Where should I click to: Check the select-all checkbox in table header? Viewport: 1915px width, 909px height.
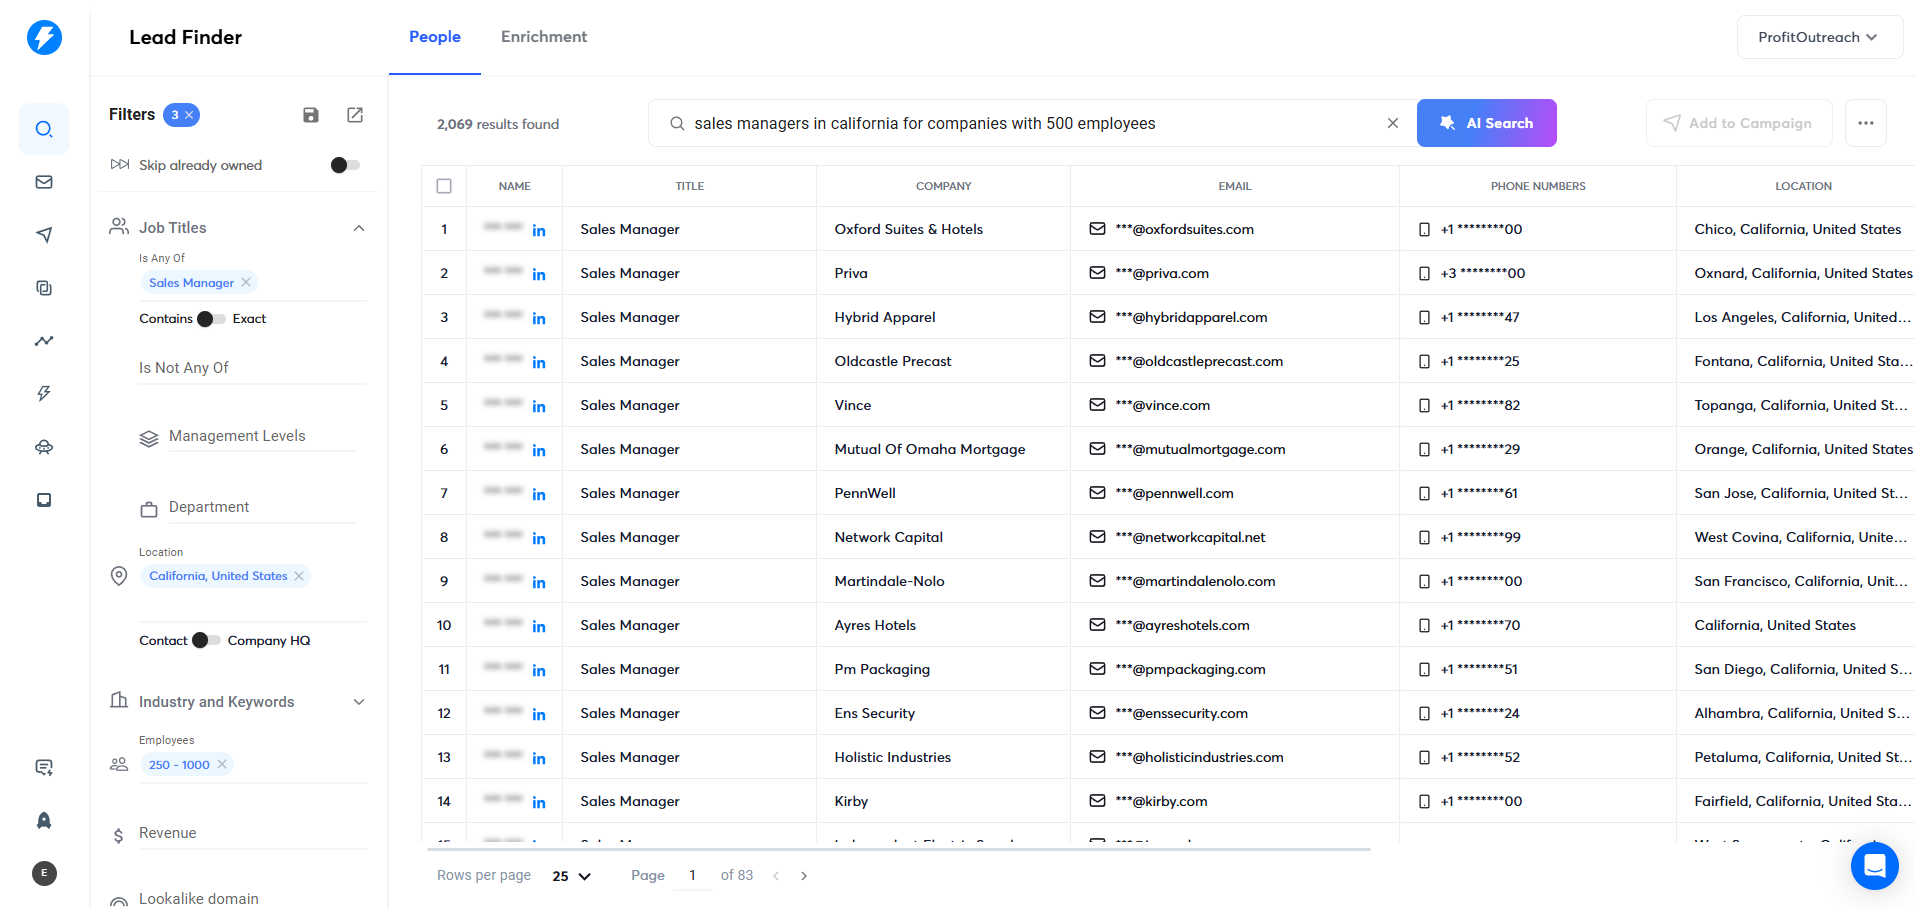pyautogui.click(x=444, y=185)
